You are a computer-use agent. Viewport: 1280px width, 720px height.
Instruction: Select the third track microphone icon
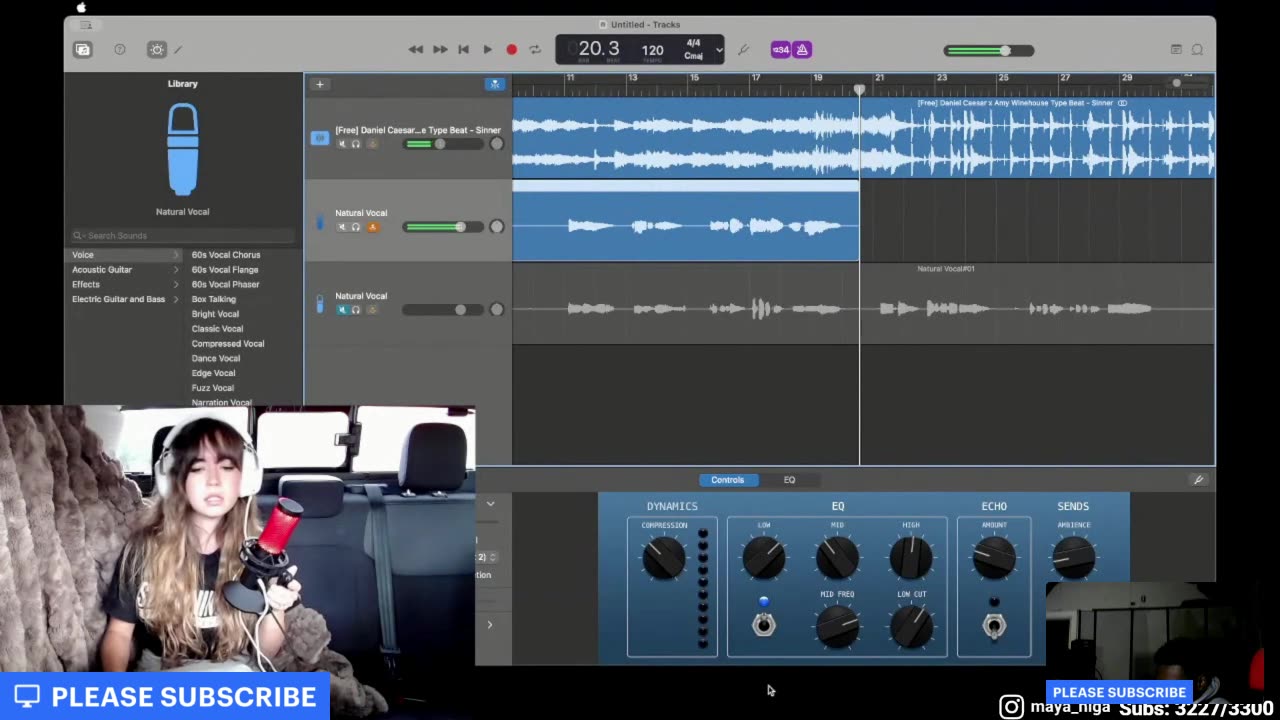click(x=320, y=304)
